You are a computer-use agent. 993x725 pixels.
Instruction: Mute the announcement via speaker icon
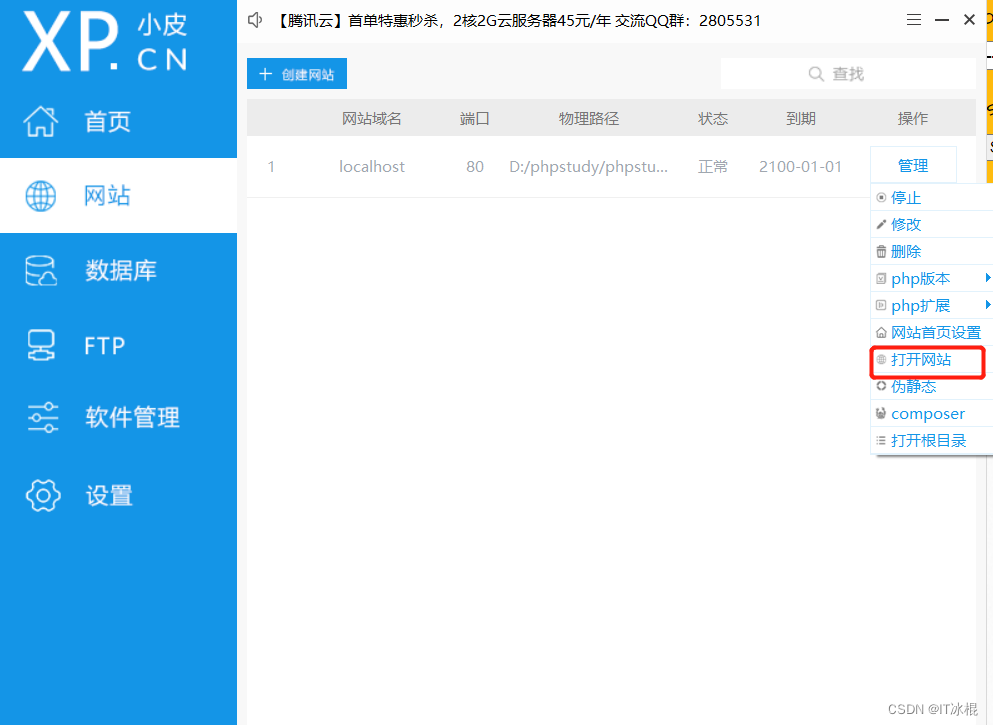(254, 19)
